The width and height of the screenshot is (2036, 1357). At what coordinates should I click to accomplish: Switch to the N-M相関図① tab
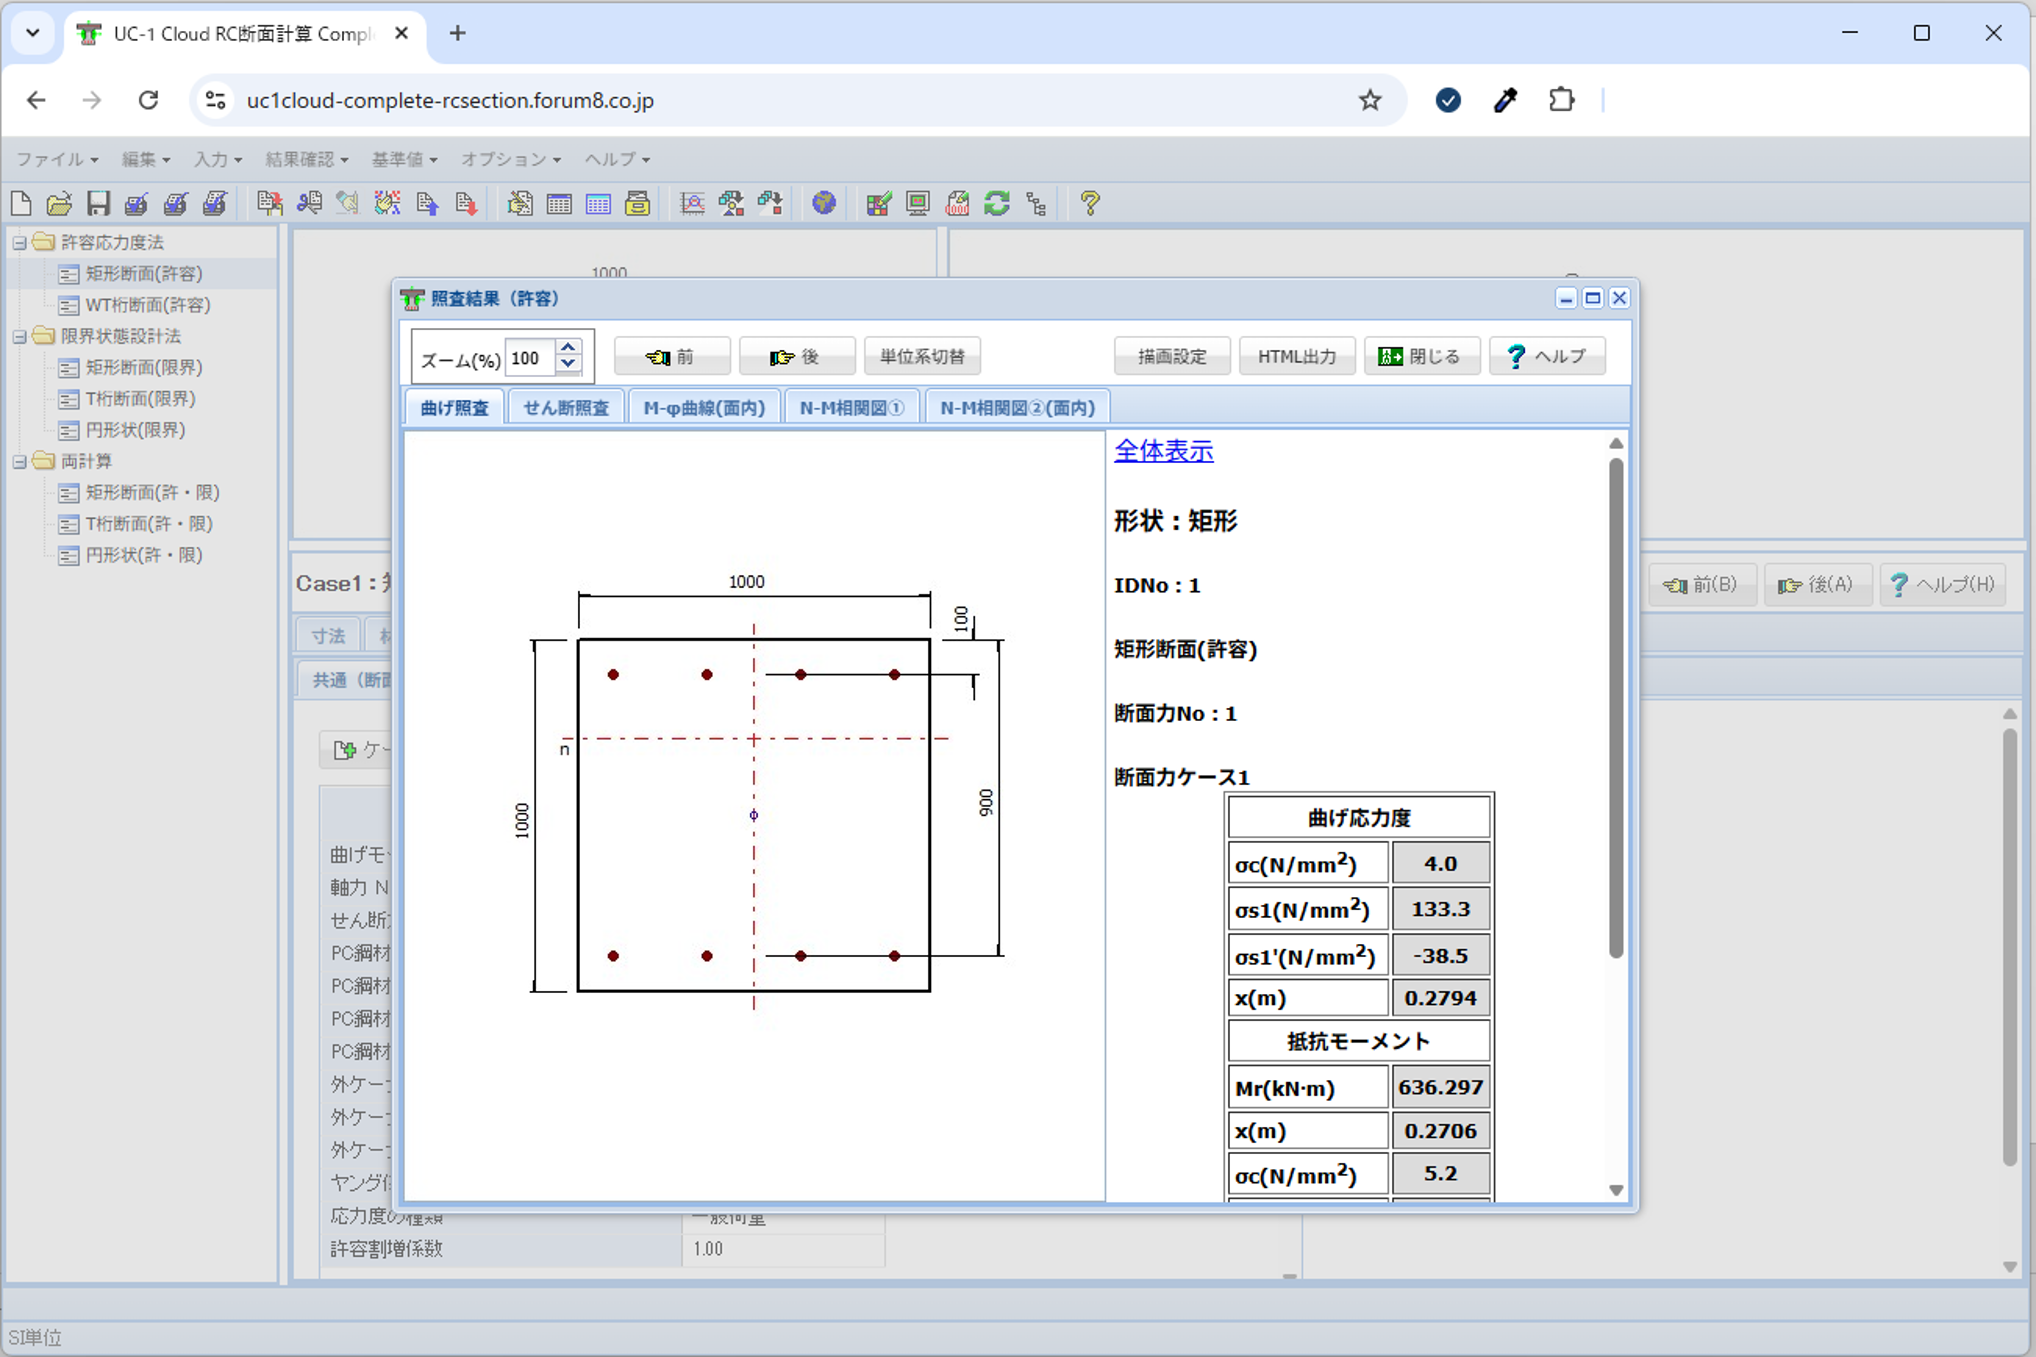point(852,408)
